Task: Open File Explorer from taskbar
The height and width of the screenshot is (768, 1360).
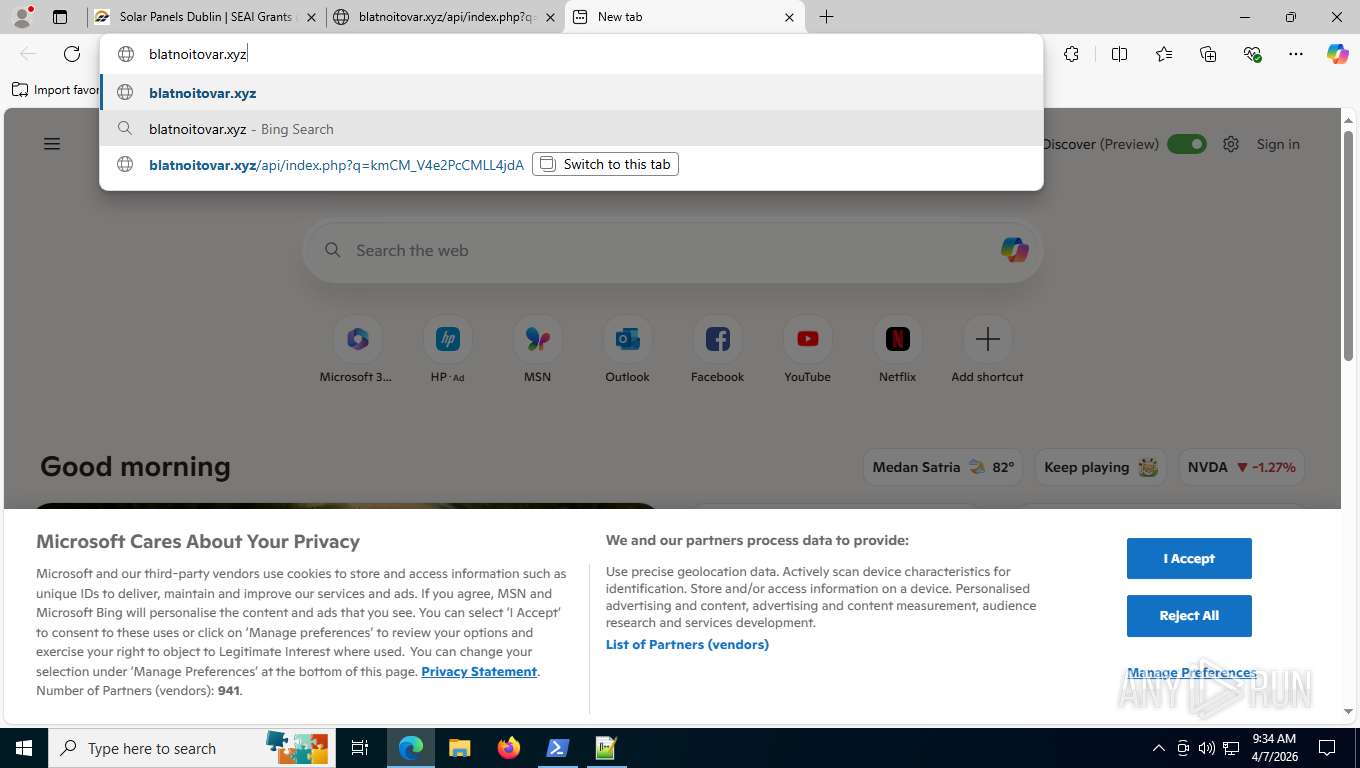Action: 459,748
